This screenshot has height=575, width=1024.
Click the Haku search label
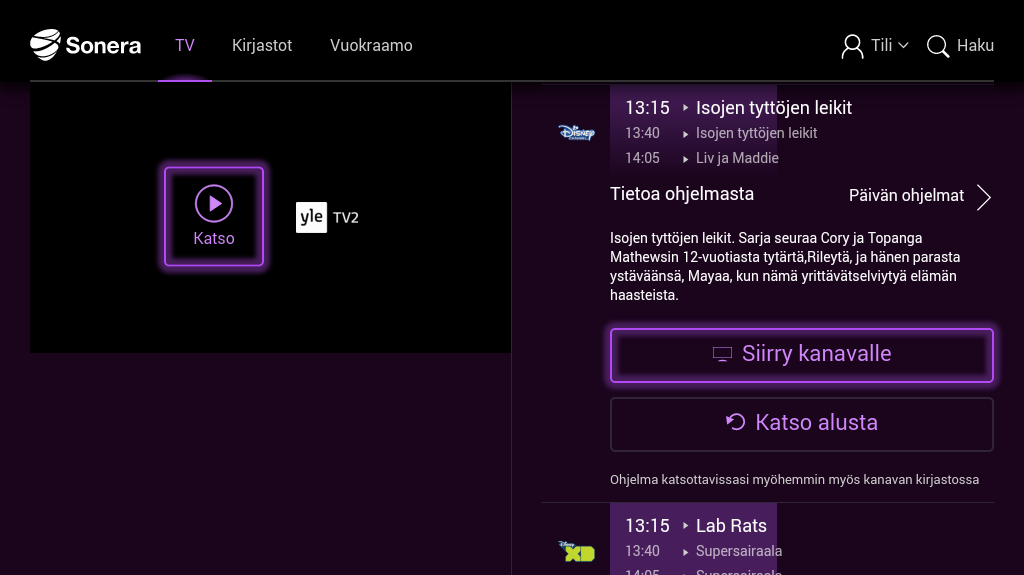pos(975,46)
